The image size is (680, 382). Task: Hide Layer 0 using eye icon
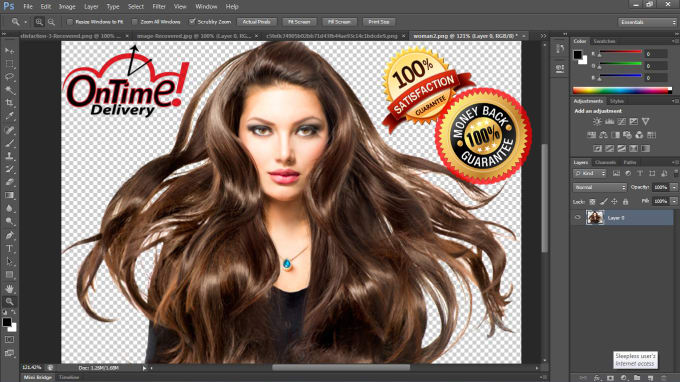pyautogui.click(x=578, y=218)
